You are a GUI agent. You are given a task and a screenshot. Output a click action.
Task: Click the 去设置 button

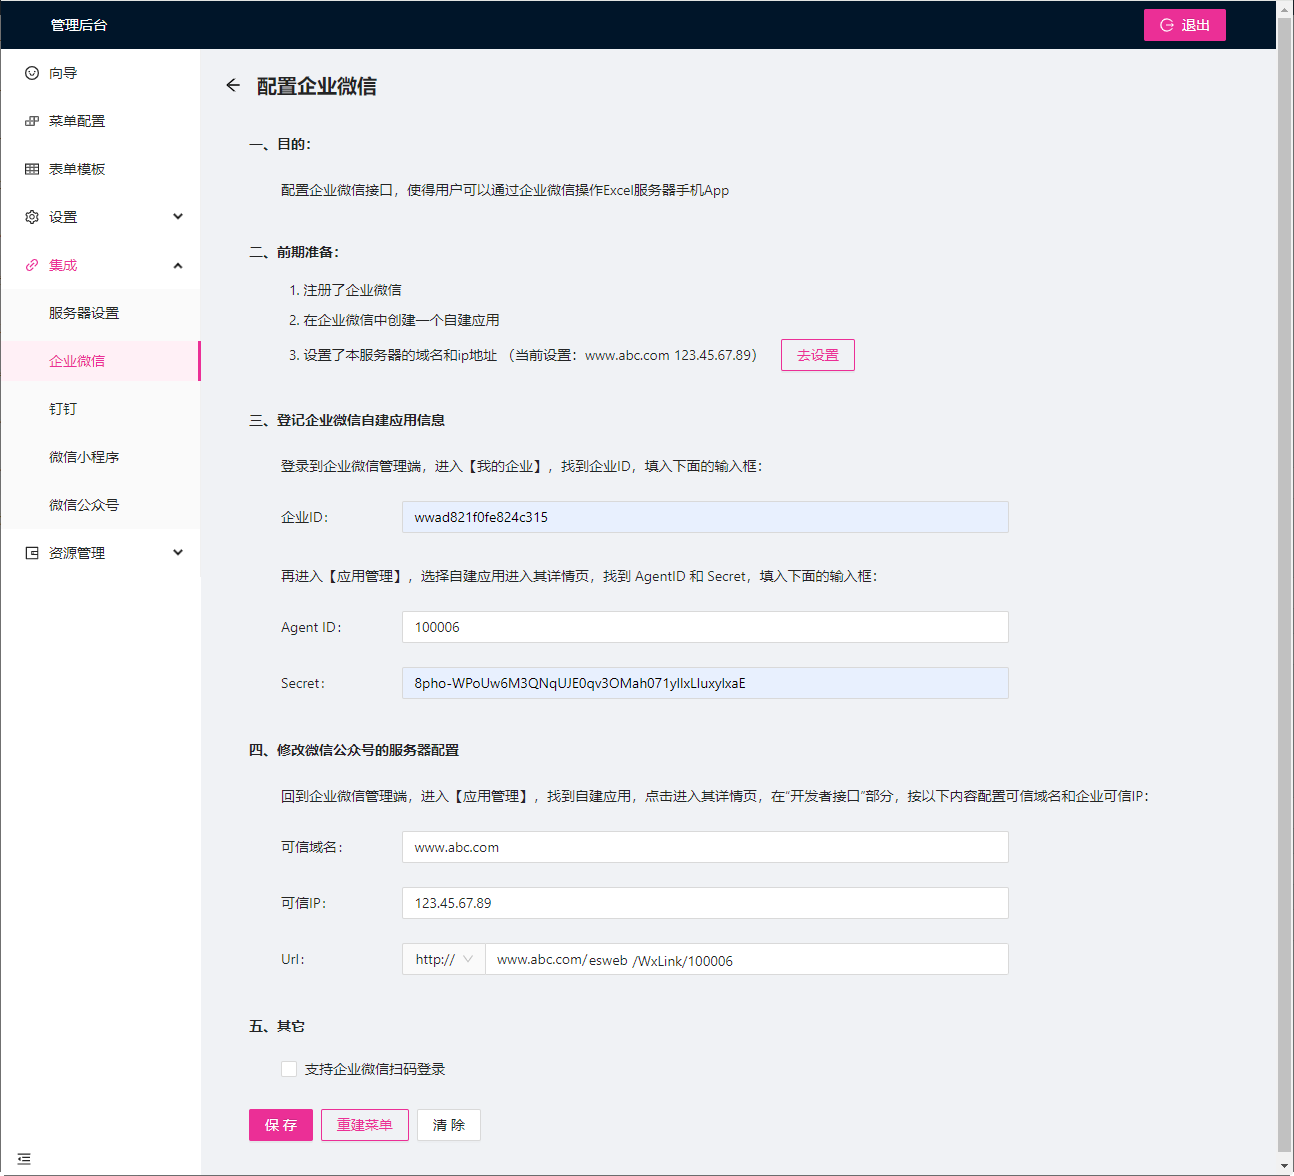pos(817,355)
